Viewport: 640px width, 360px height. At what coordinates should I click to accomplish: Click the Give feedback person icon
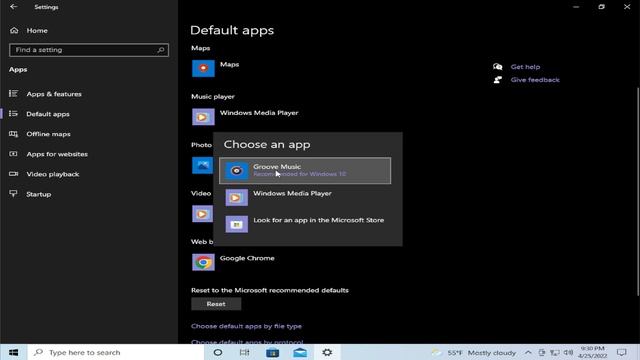(498, 80)
